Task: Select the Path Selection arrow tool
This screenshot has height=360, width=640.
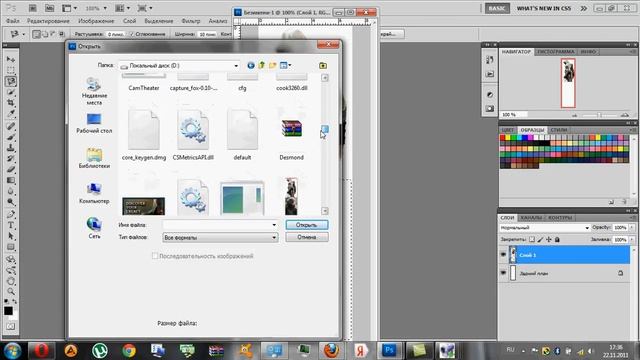Action: click(x=11, y=236)
